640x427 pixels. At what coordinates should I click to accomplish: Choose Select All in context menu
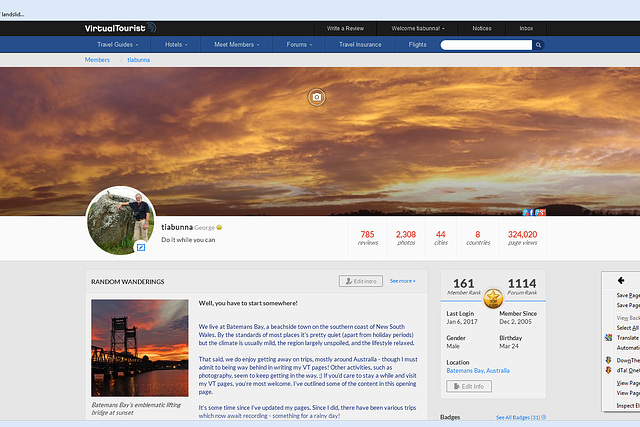[x=628, y=328]
